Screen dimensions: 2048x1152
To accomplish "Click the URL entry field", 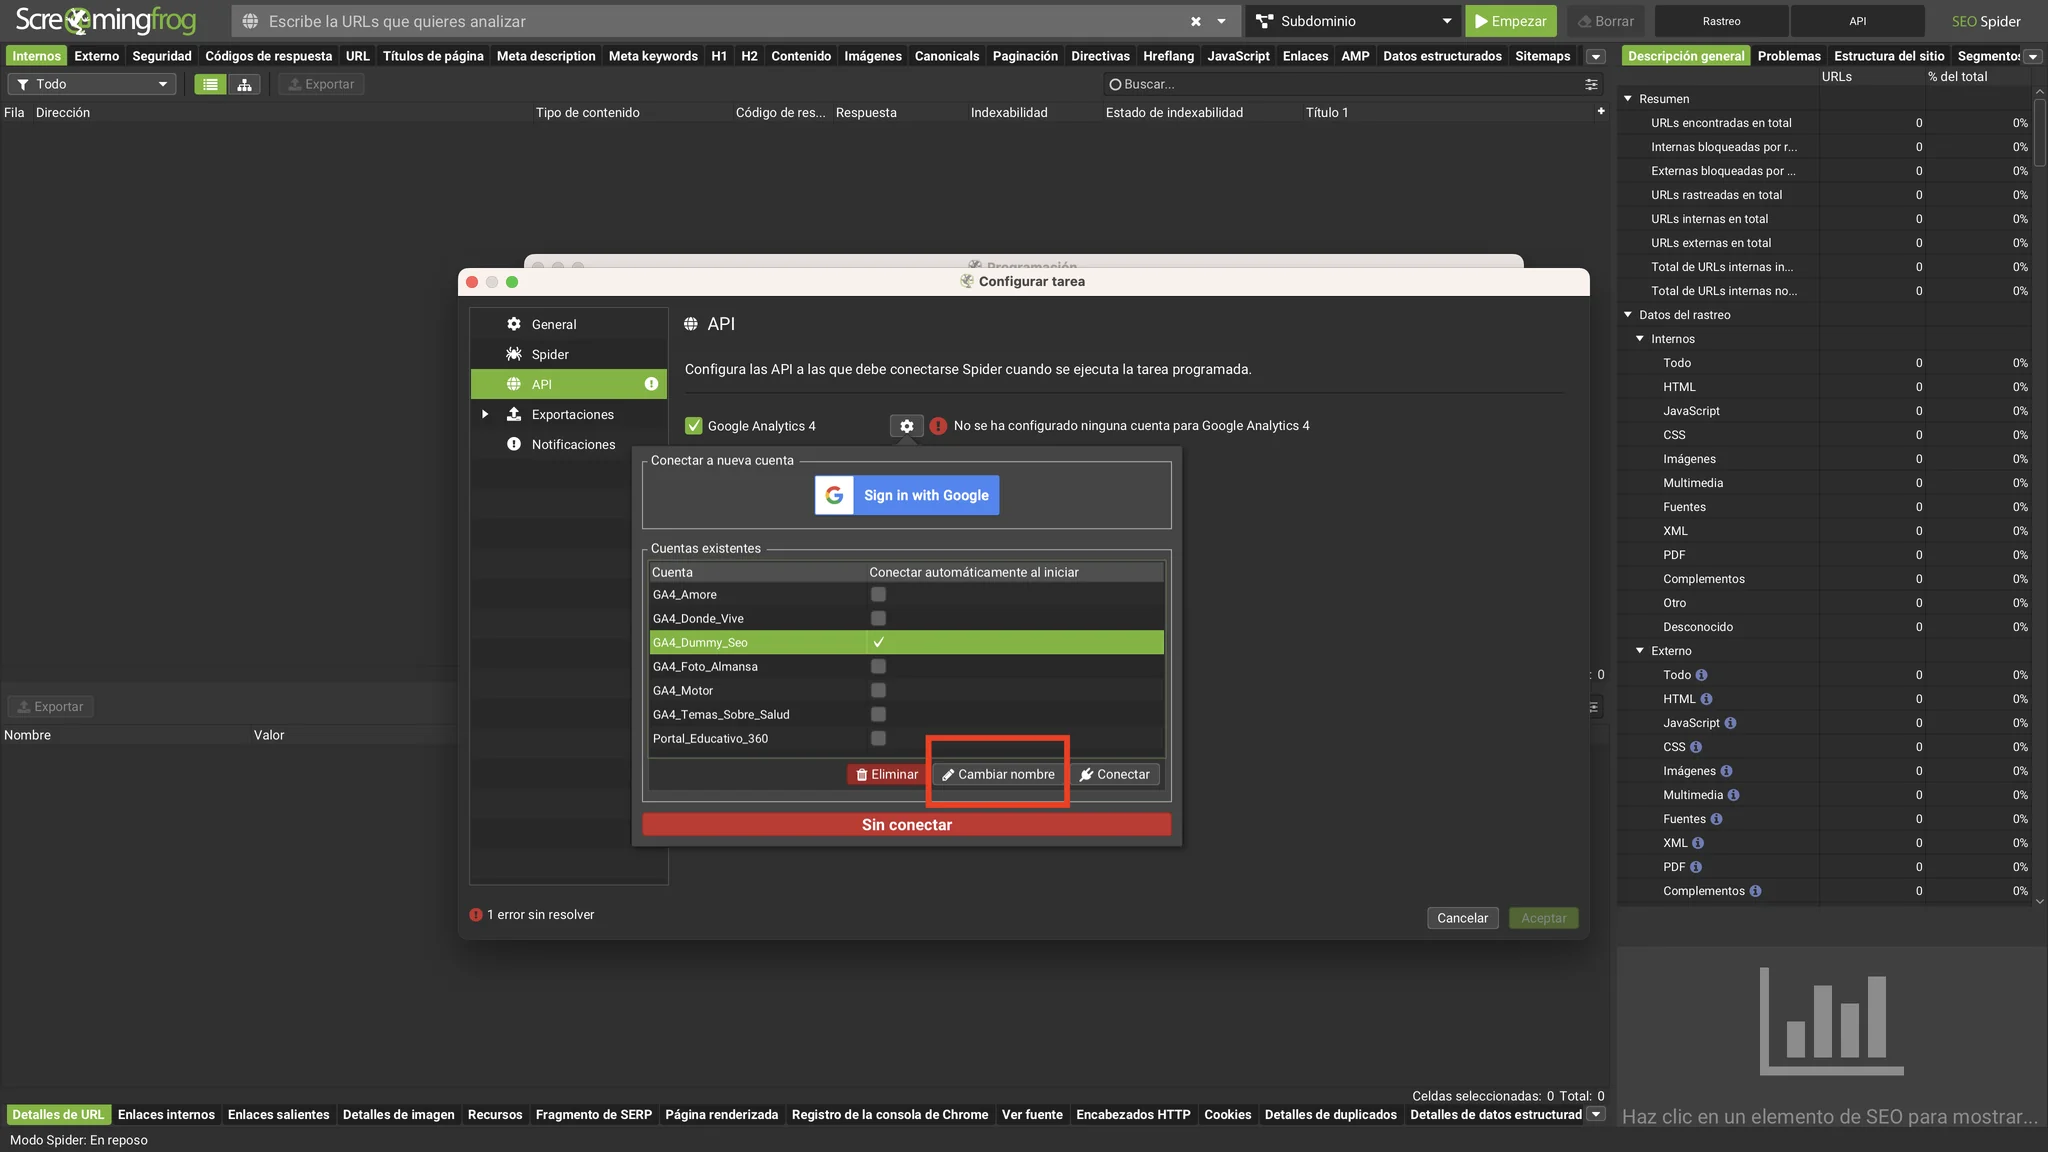I will pyautogui.click(x=726, y=21).
